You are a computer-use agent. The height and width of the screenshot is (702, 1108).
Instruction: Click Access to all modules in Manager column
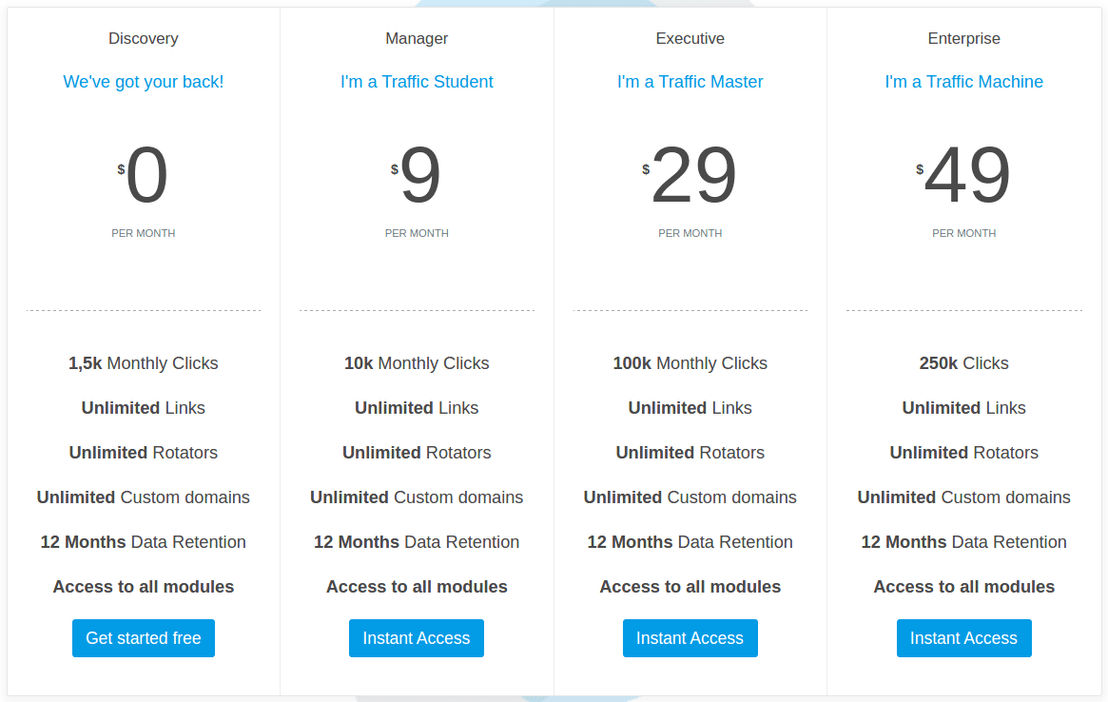click(x=416, y=587)
